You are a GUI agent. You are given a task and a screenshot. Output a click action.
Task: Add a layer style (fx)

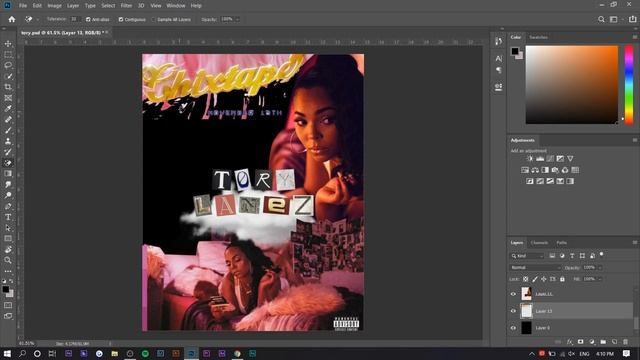click(x=570, y=342)
